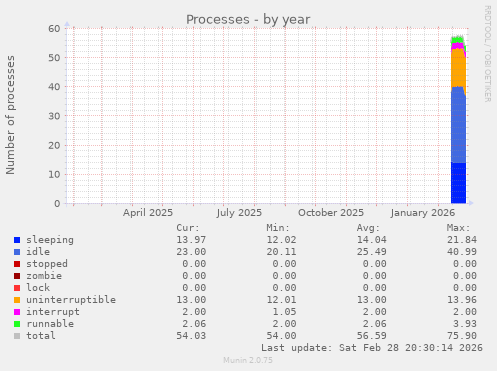Click idle average value 25.49
This screenshot has height=371, width=497.
pyautogui.click(x=371, y=252)
